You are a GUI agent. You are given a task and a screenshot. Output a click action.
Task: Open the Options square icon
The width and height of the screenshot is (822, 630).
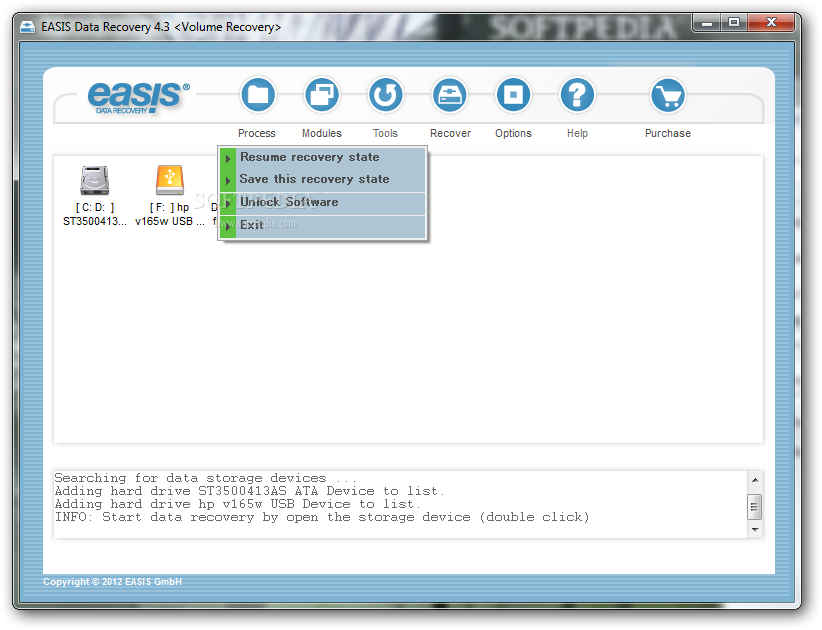click(x=513, y=95)
